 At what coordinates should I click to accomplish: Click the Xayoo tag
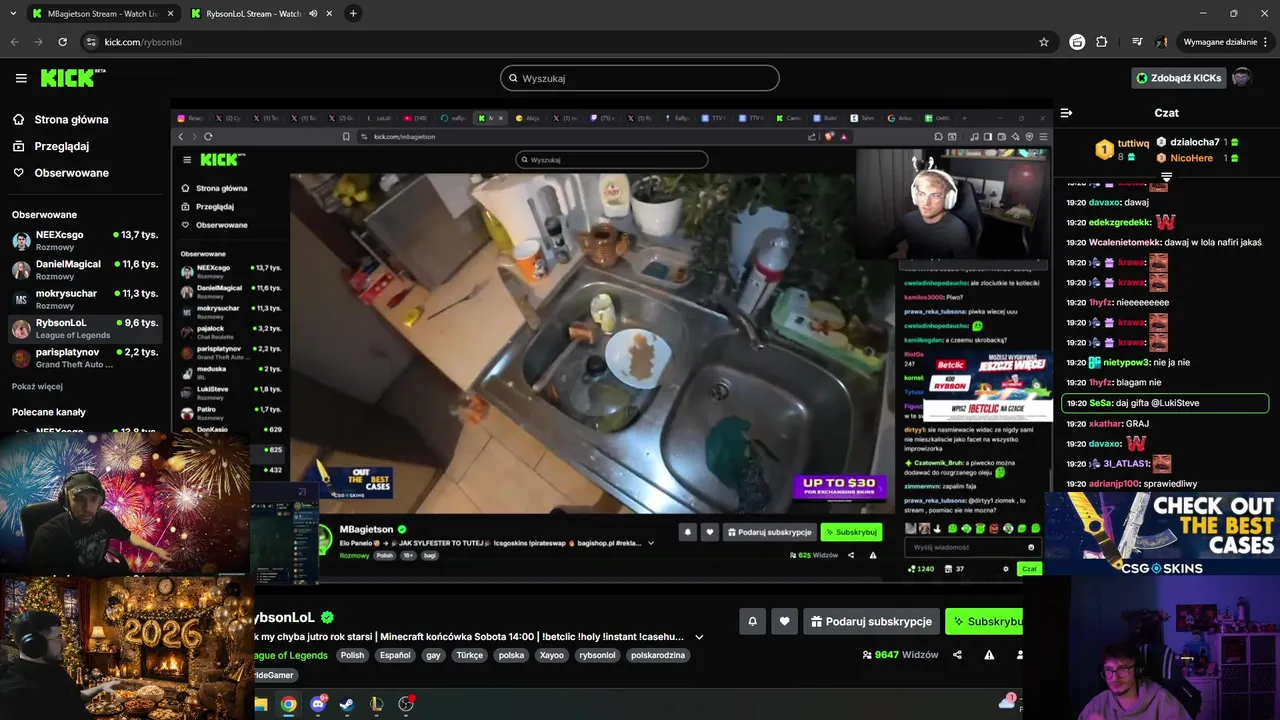(551, 655)
